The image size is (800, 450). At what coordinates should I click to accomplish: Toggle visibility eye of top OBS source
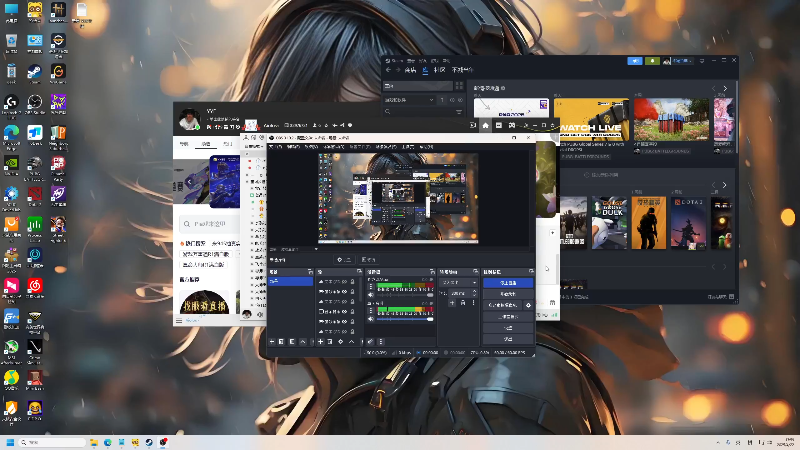(x=344, y=282)
